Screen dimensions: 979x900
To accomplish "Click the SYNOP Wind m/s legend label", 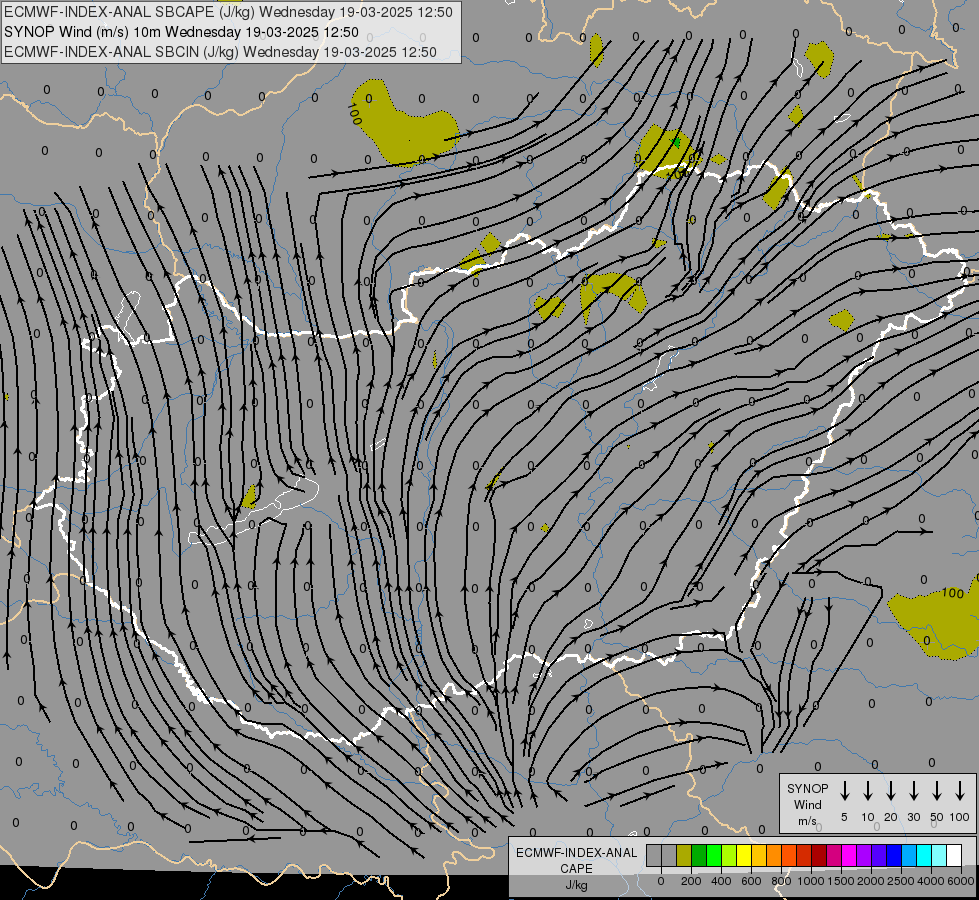I will pyautogui.click(x=807, y=804).
